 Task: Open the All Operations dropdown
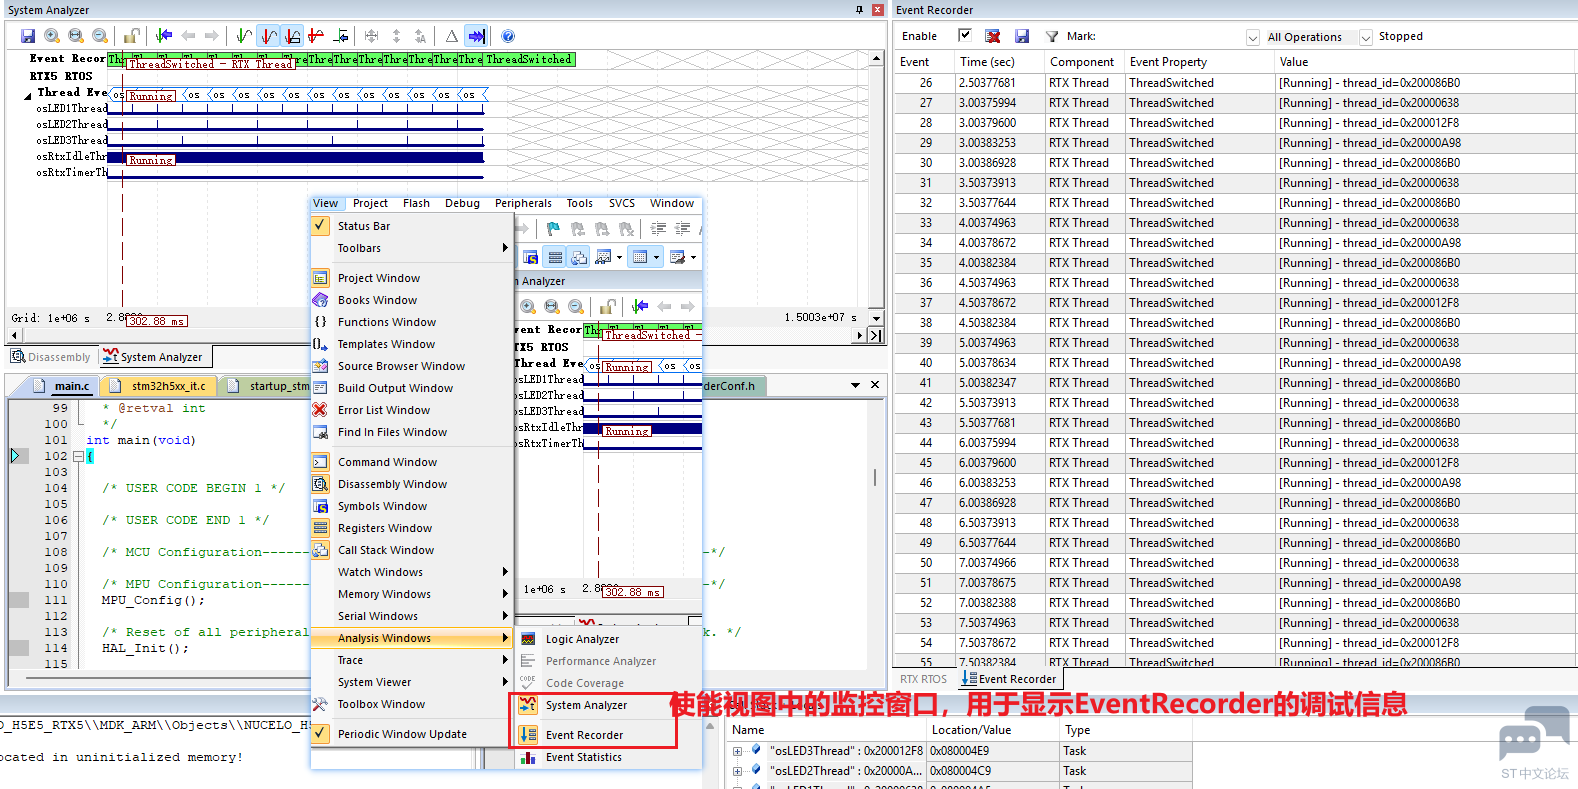[1366, 37]
